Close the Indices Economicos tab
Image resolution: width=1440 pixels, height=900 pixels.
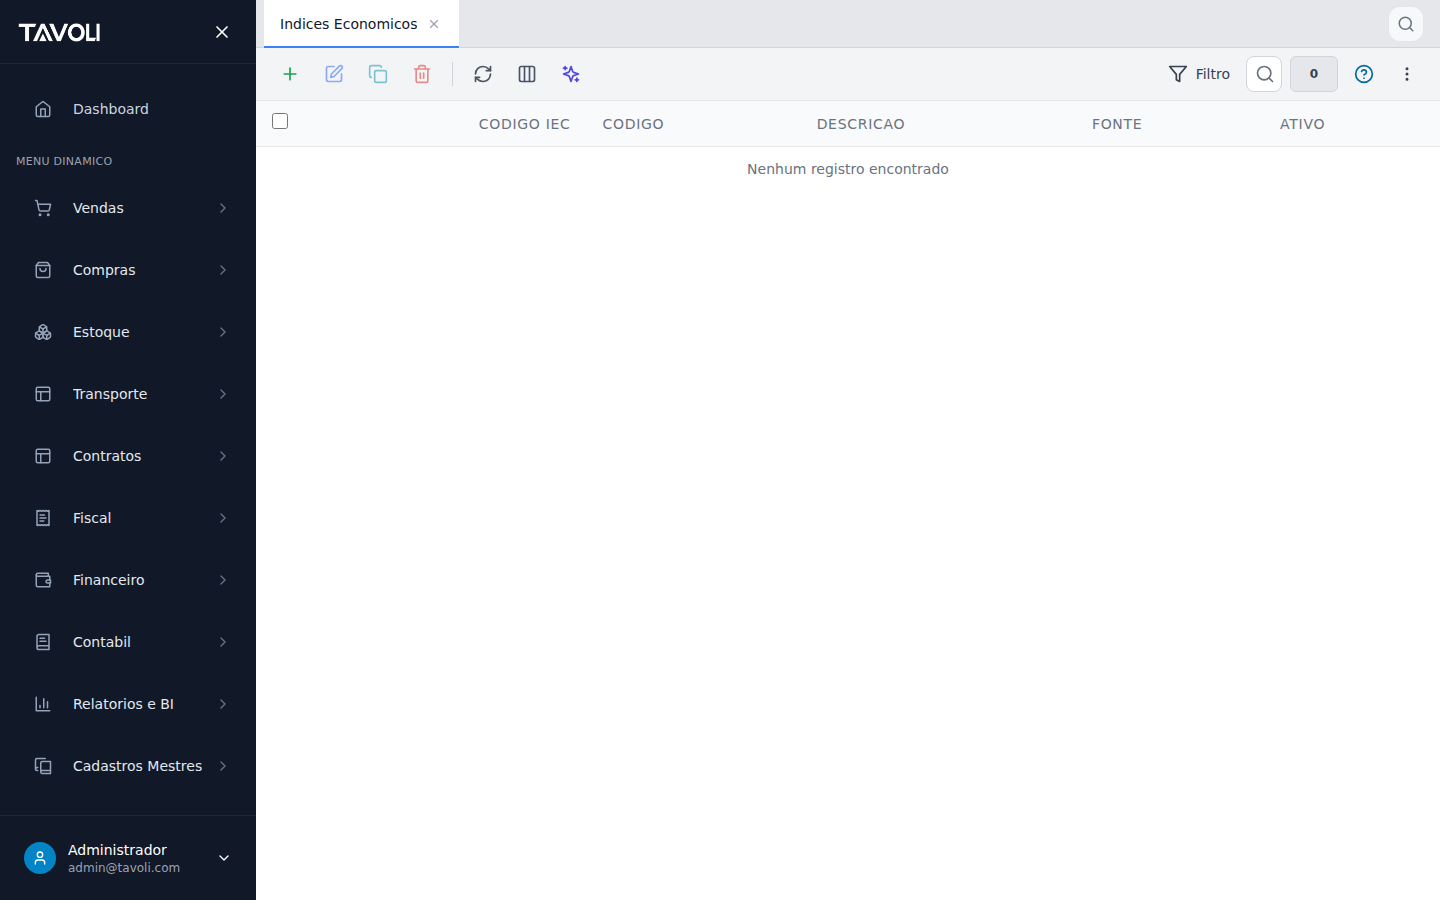434,24
